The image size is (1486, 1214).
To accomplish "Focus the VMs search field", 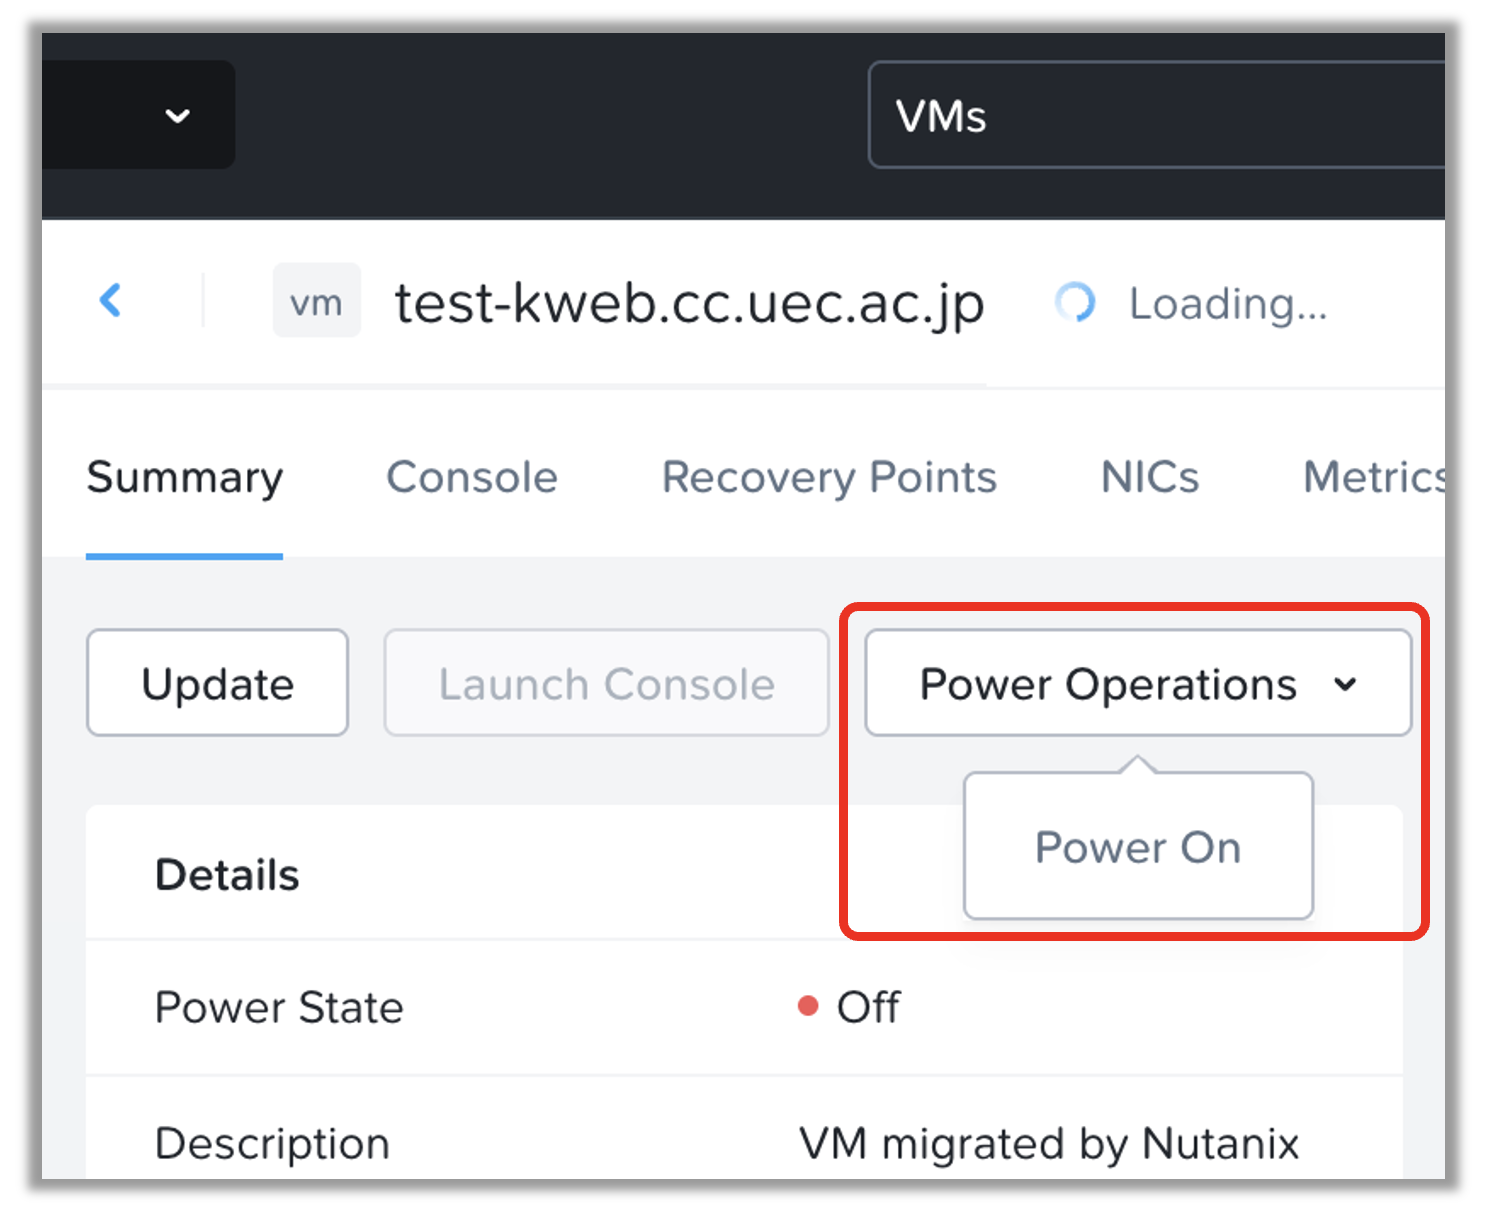I will point(1150,116).
